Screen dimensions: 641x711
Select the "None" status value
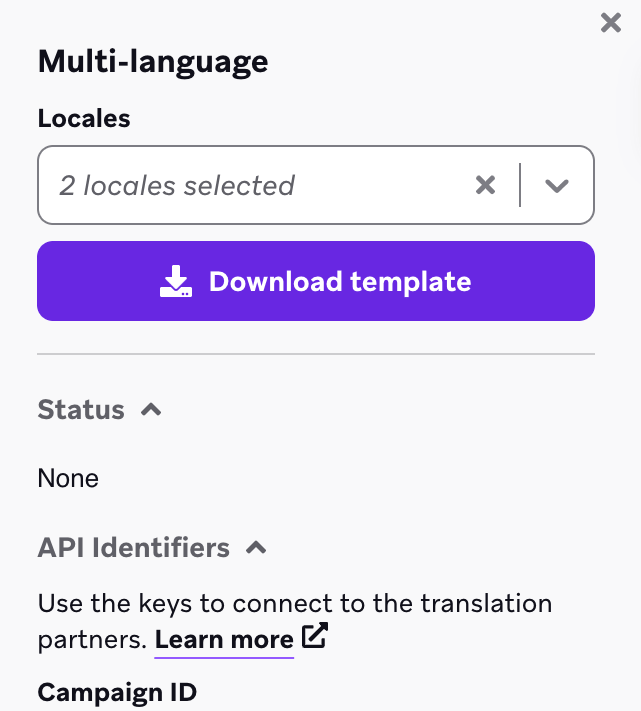[x=68, y=478]
